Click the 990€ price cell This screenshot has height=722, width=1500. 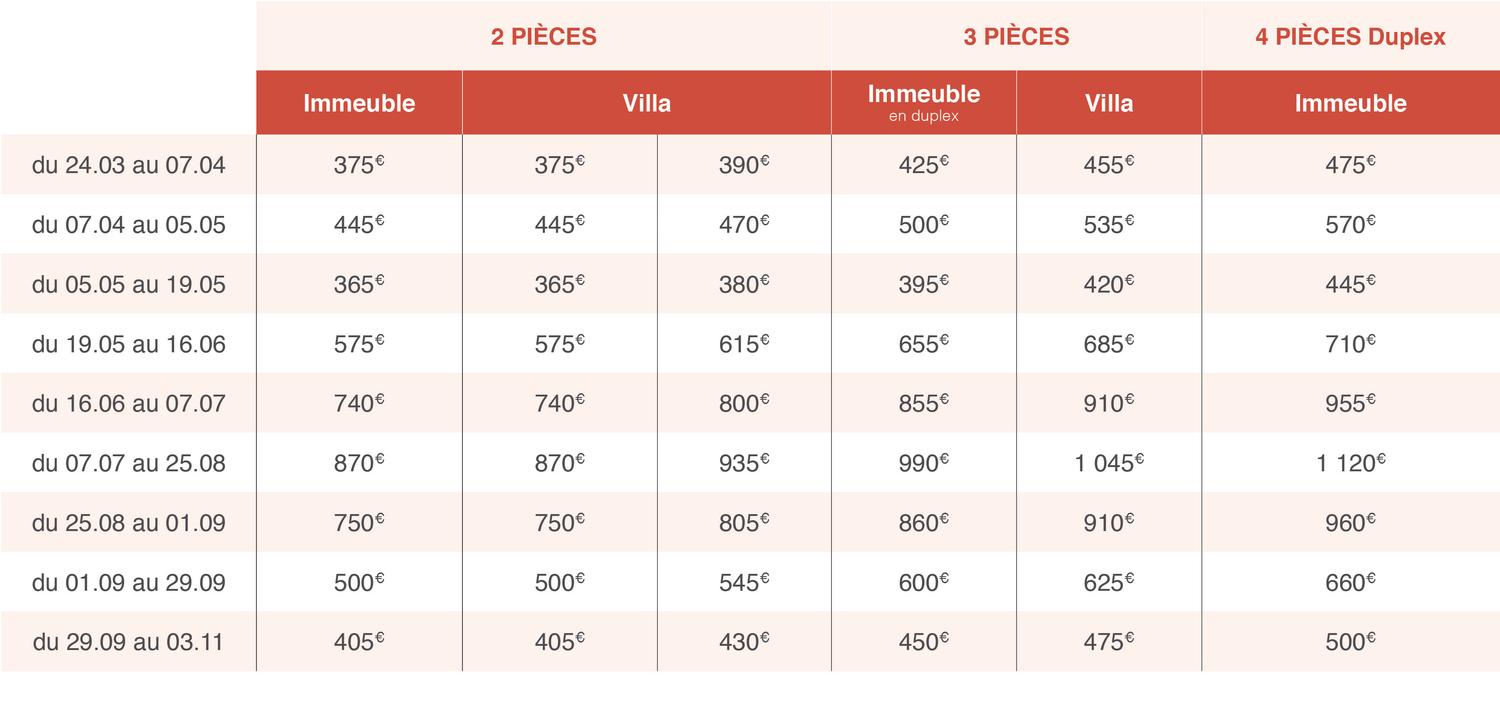[x=924, y=463]
